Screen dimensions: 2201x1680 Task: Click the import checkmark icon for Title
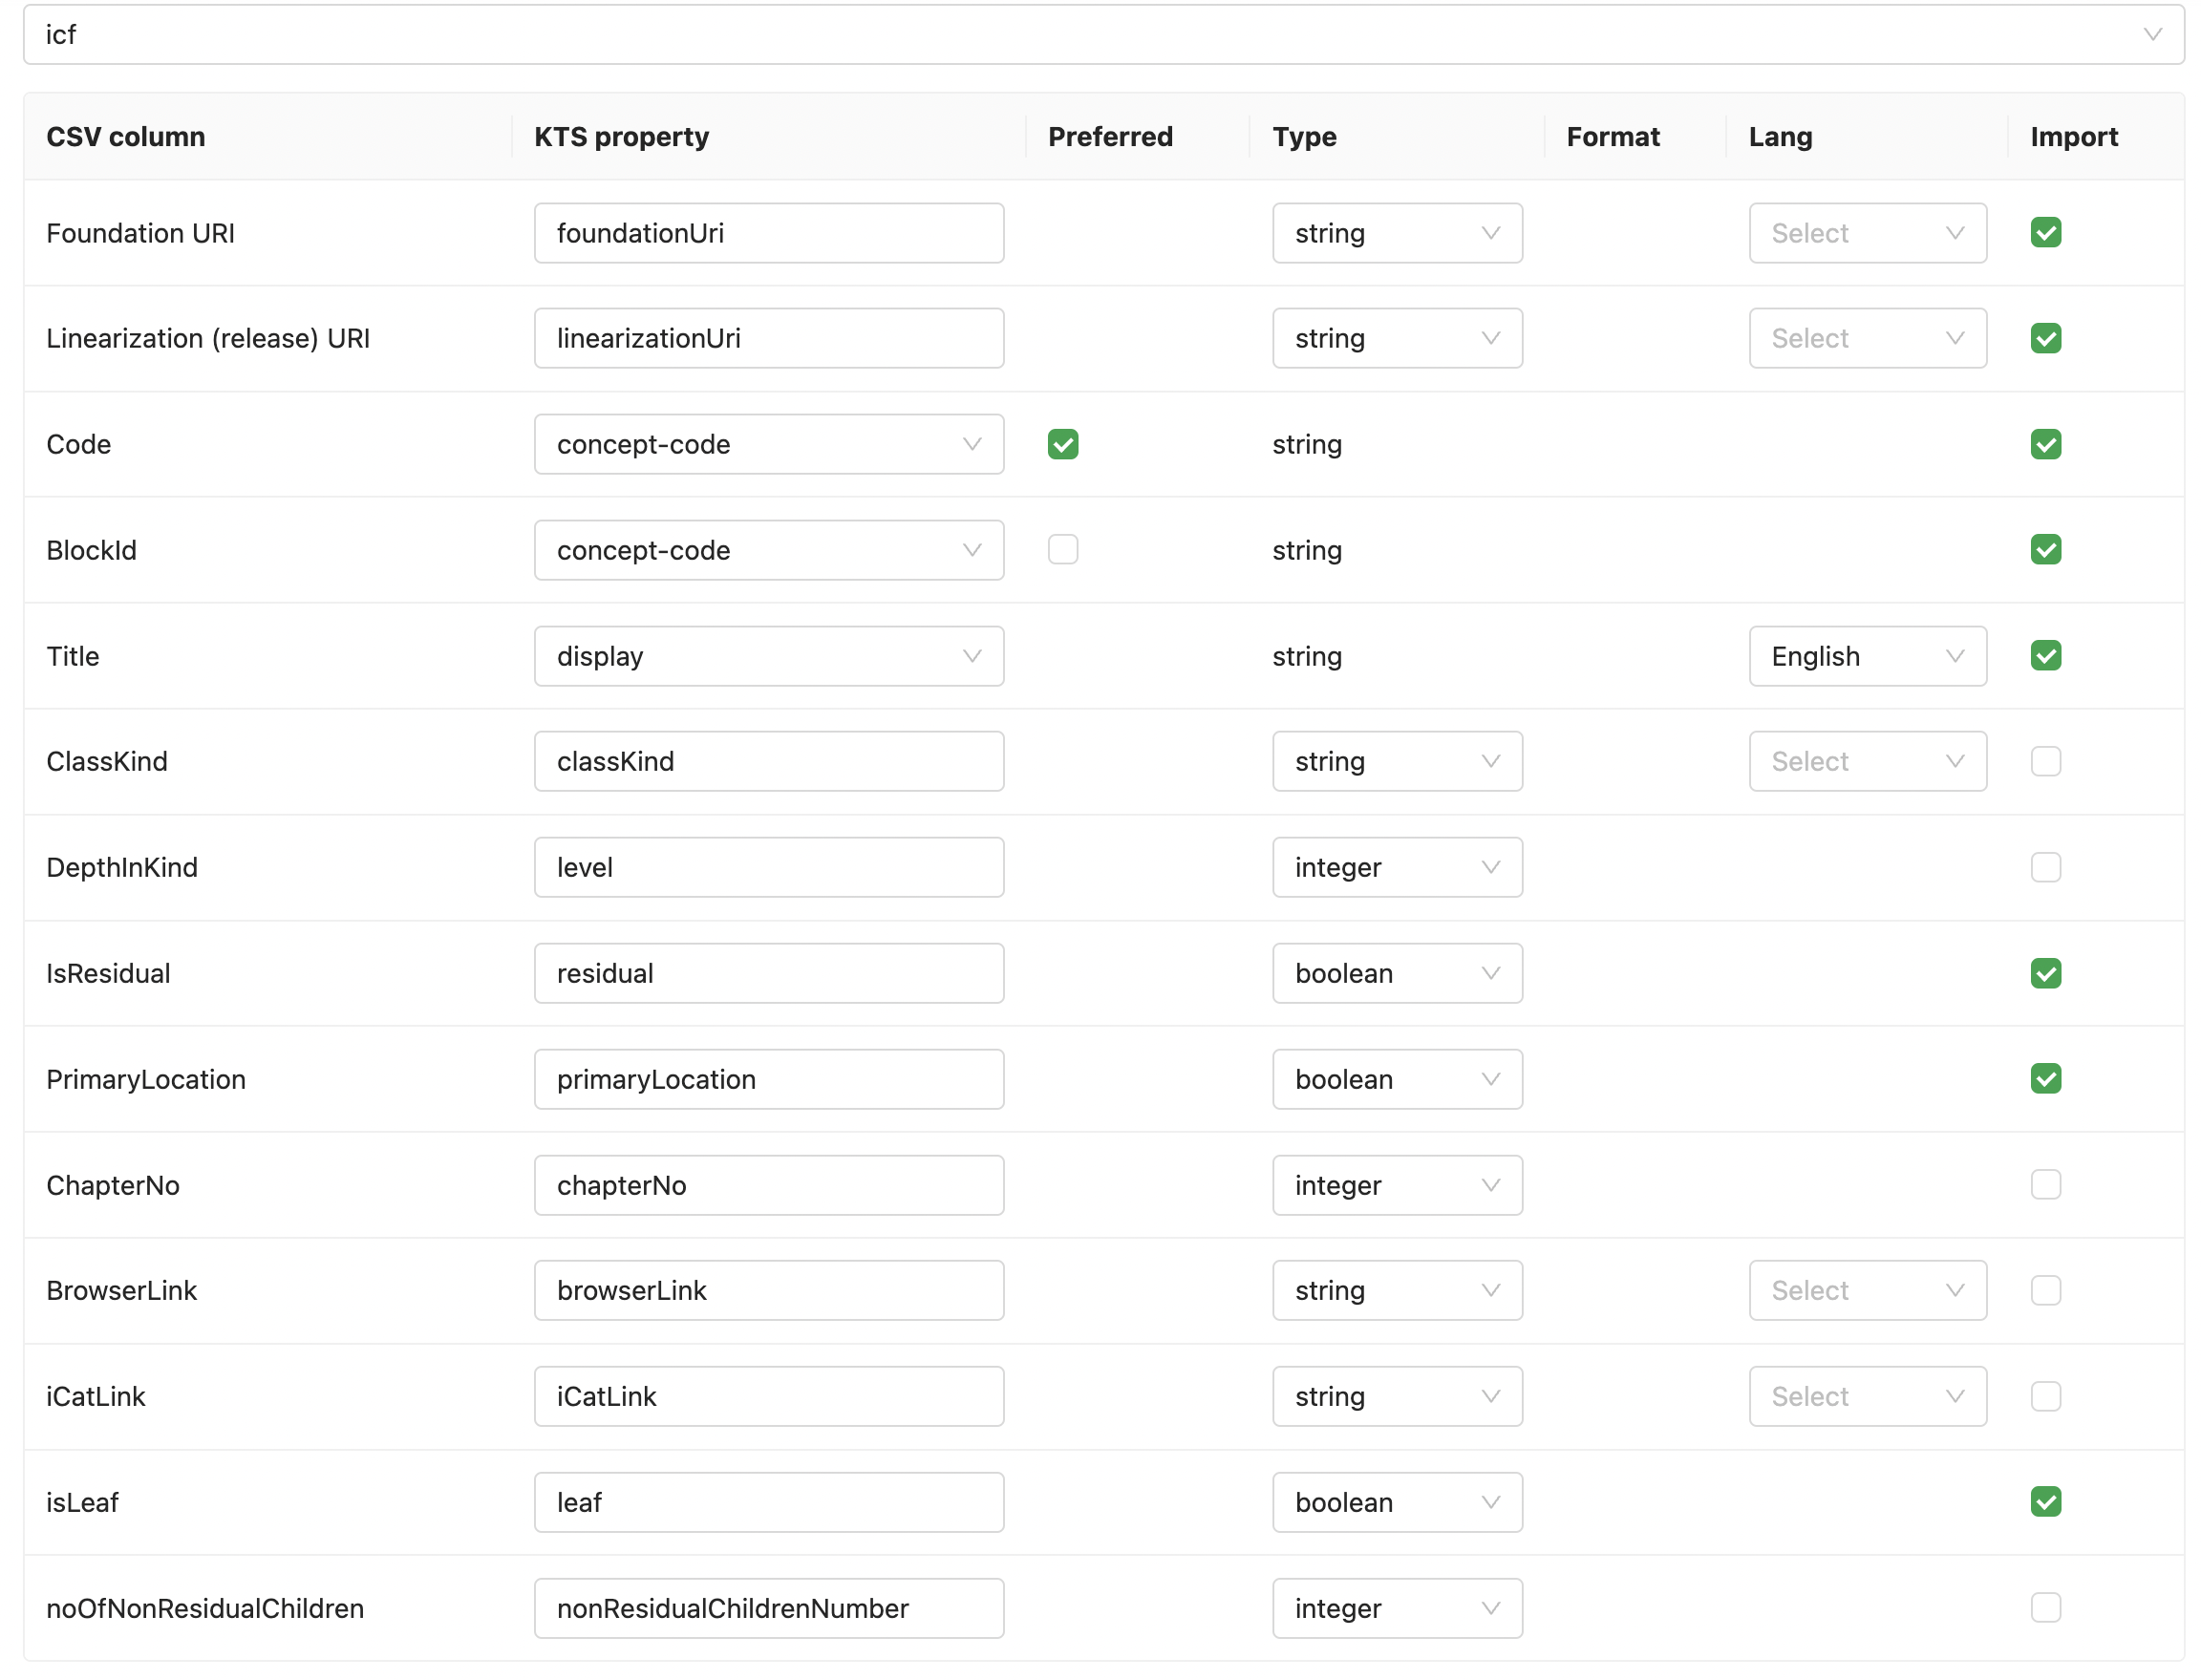pyautogui.click(x=2045, y=654)
